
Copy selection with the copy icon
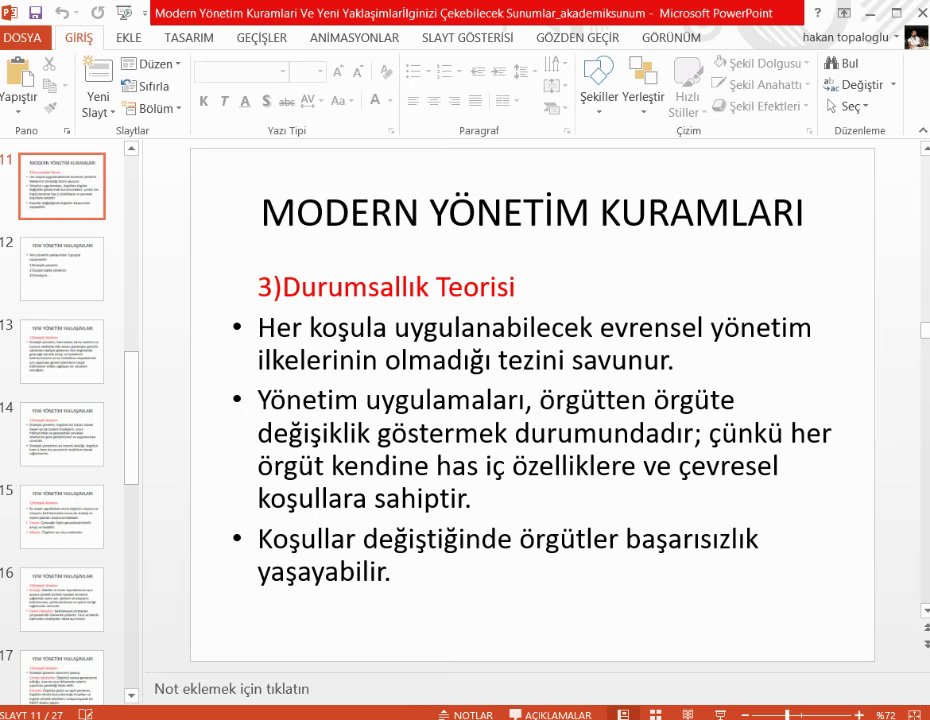[50, 86]
